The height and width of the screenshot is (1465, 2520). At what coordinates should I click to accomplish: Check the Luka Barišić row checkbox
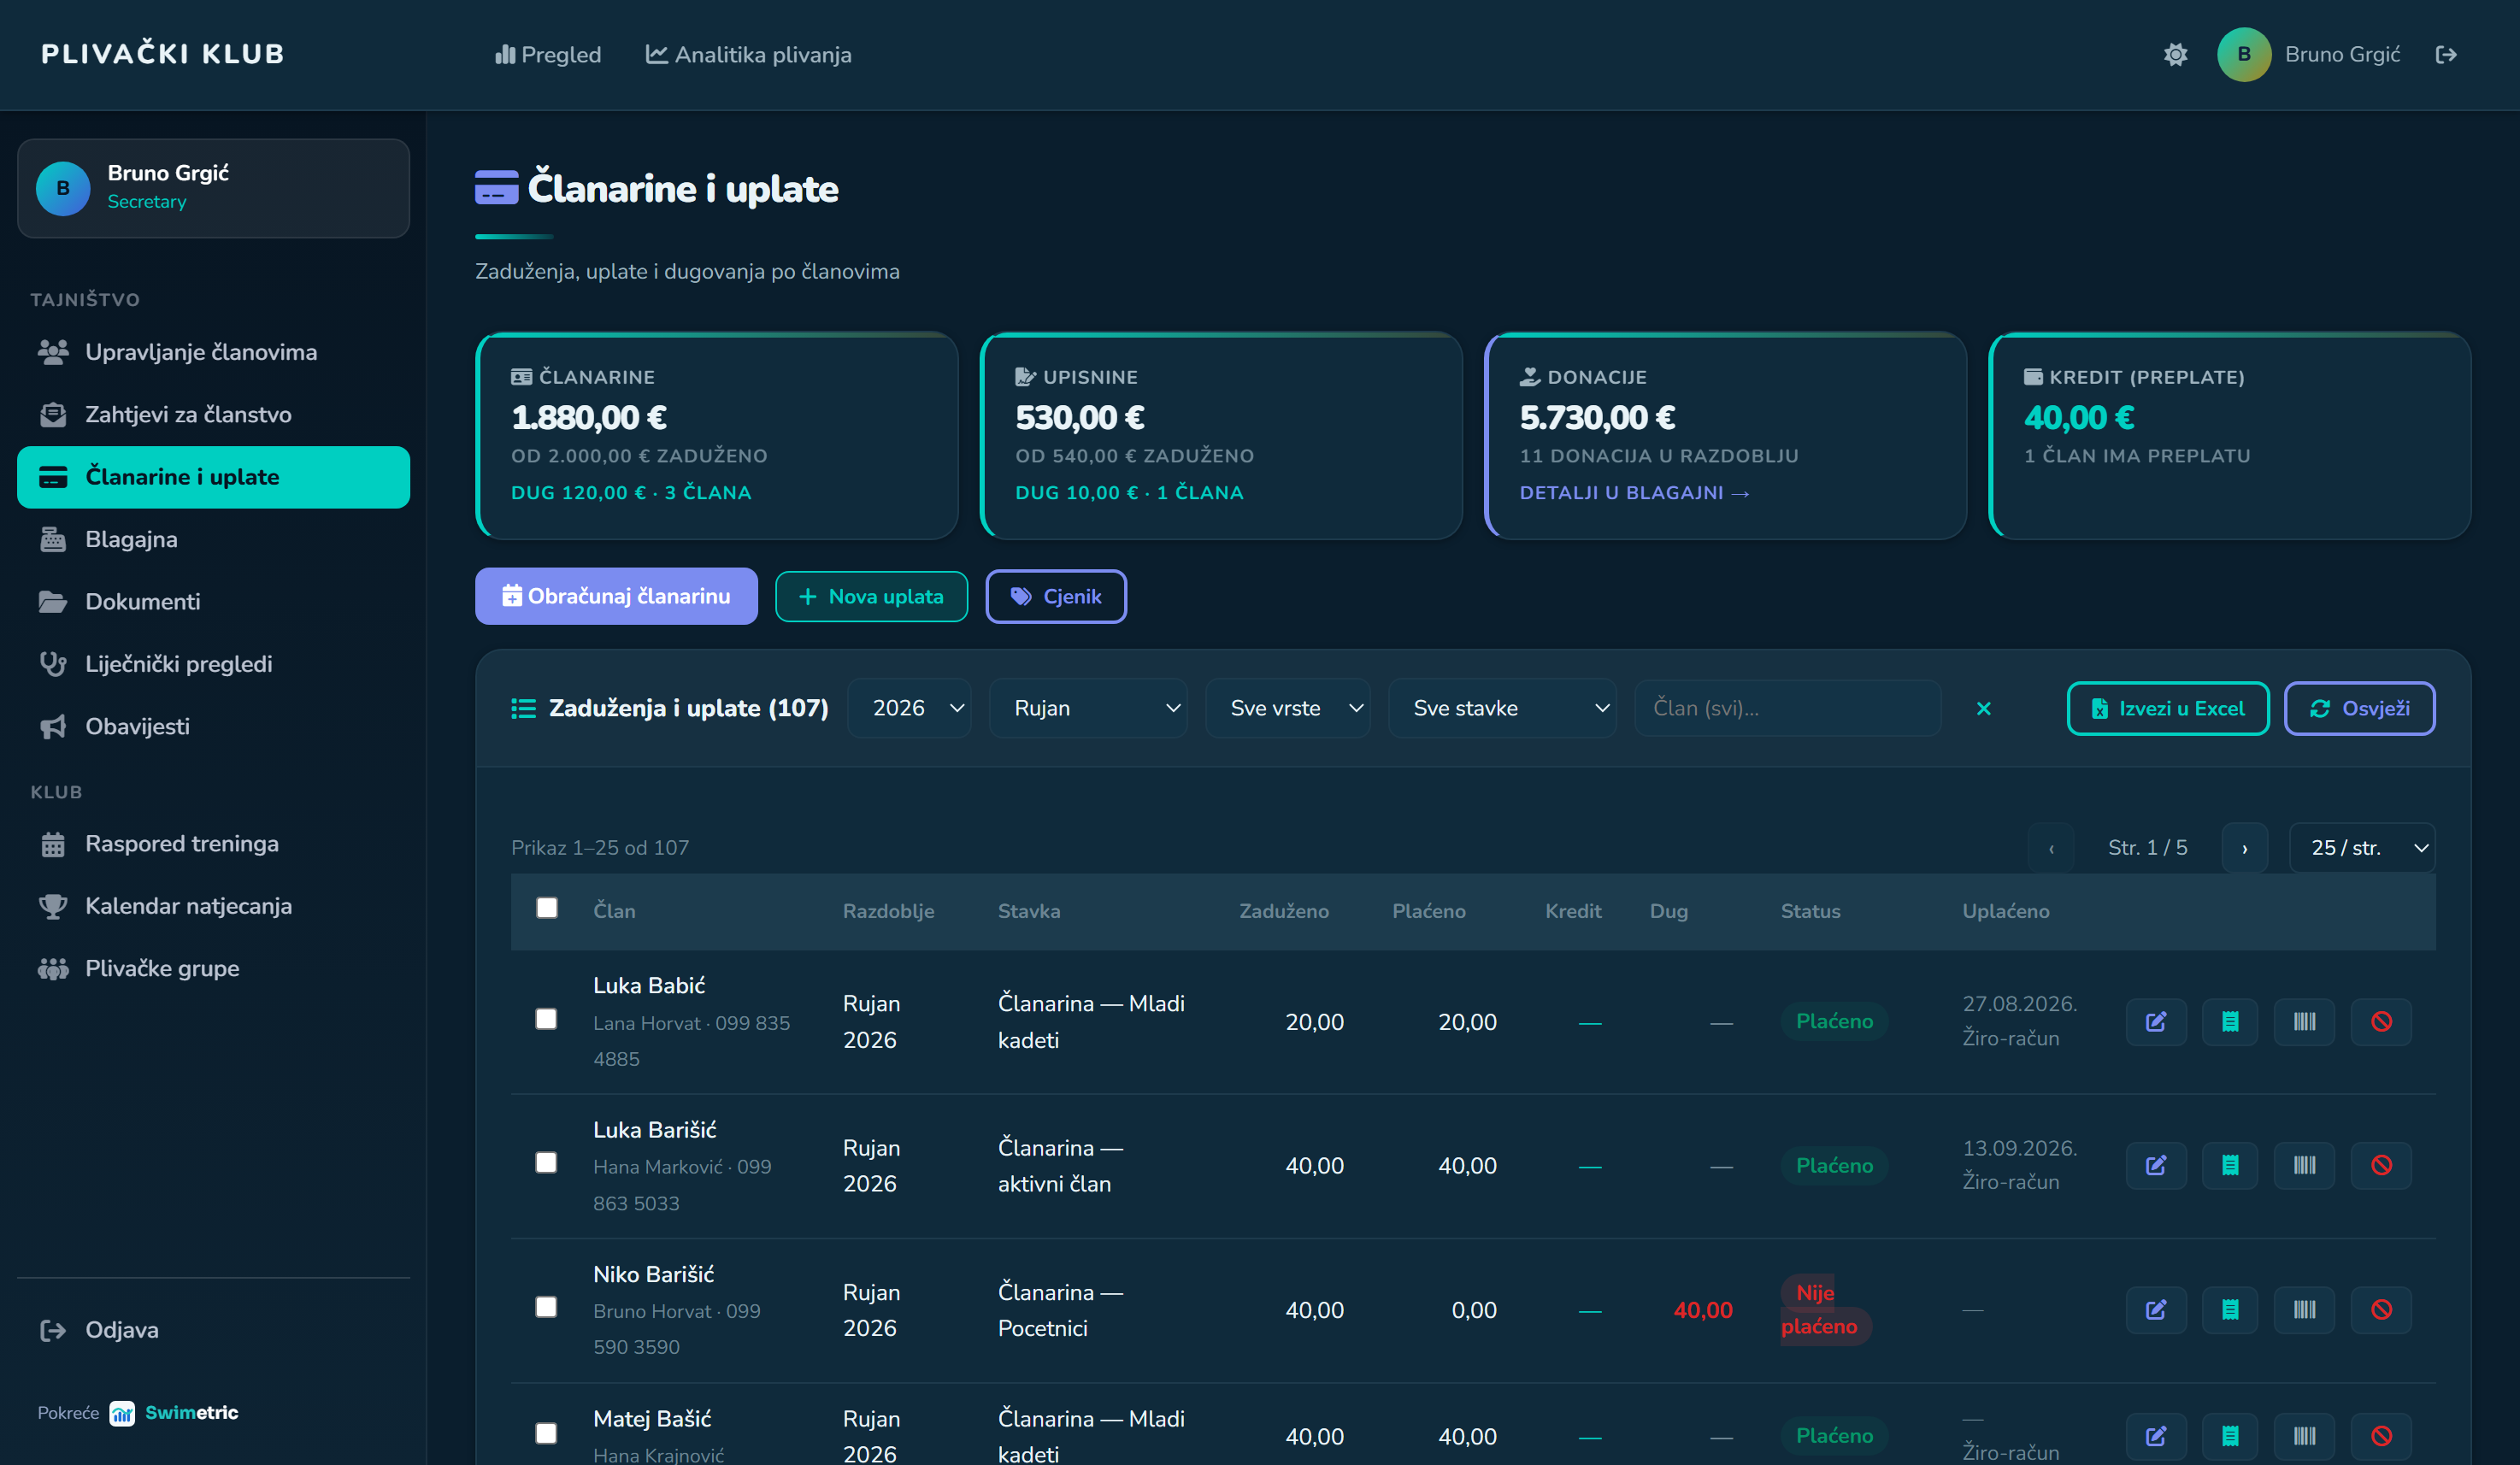545,1163
